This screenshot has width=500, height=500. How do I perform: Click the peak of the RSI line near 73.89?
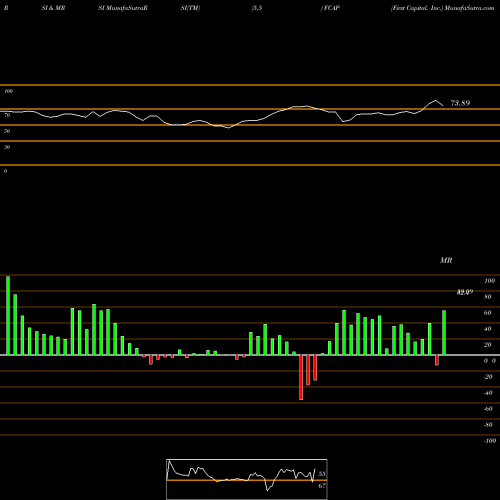click(436, 100)
